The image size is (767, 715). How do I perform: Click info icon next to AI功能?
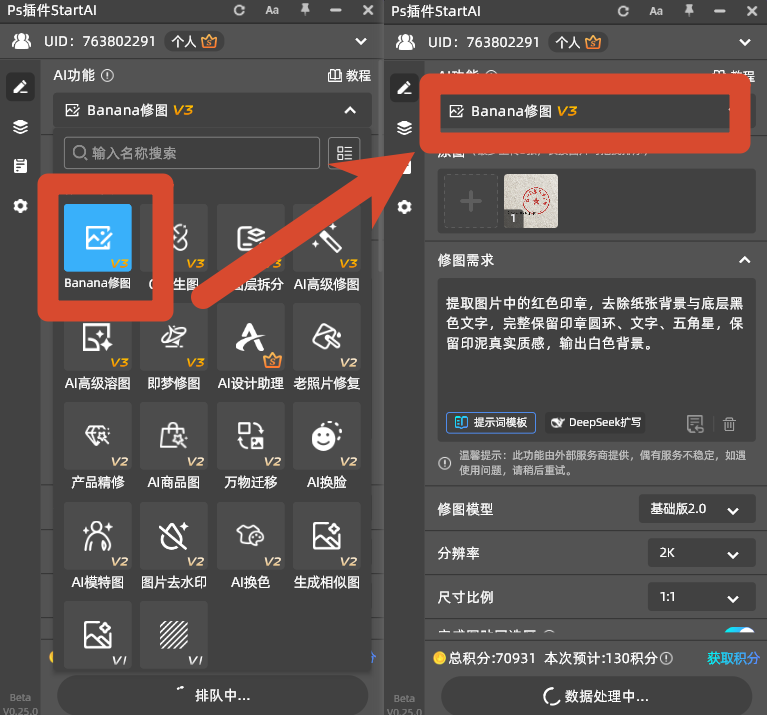(x=107, y=75)
